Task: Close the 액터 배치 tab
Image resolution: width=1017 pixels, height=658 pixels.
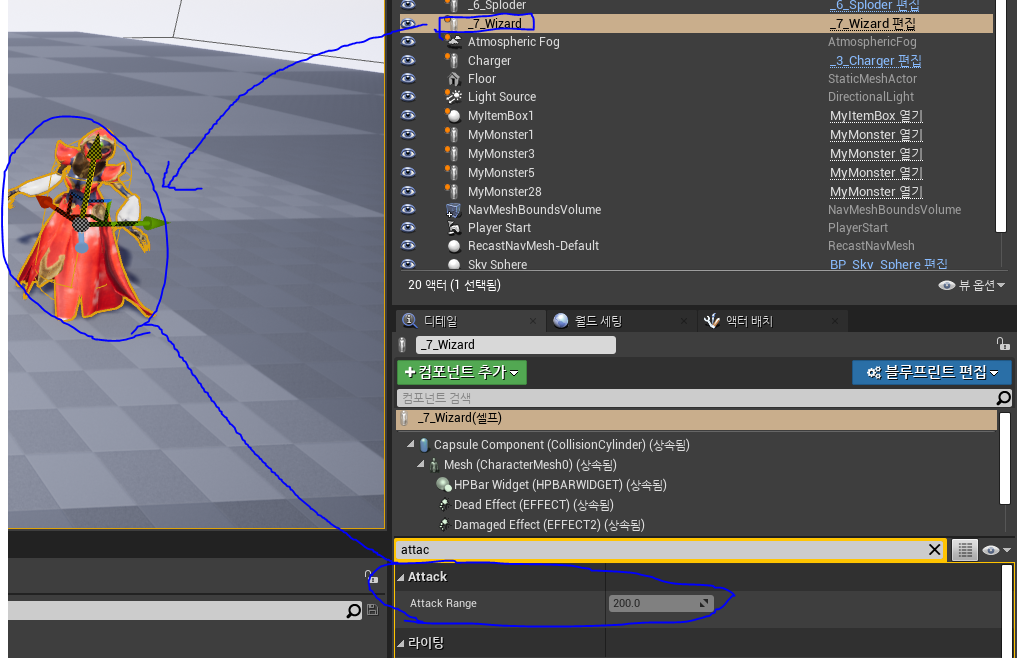Action: pos(835,321)
